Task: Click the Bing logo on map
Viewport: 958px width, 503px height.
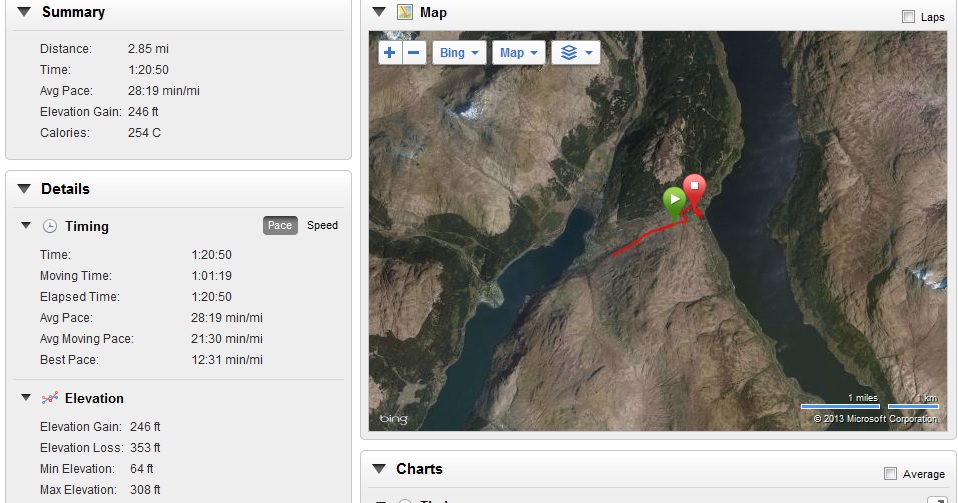Action: (394, 418)
